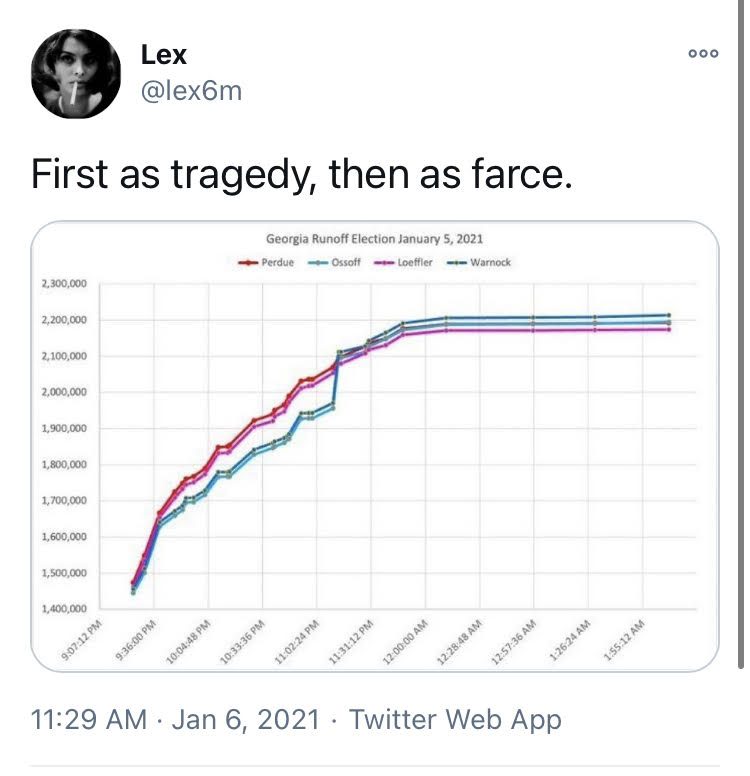Open the Lex display name profile link
Image resolution: width=750 pixels, height=776 pixels.
pos(164,54)
